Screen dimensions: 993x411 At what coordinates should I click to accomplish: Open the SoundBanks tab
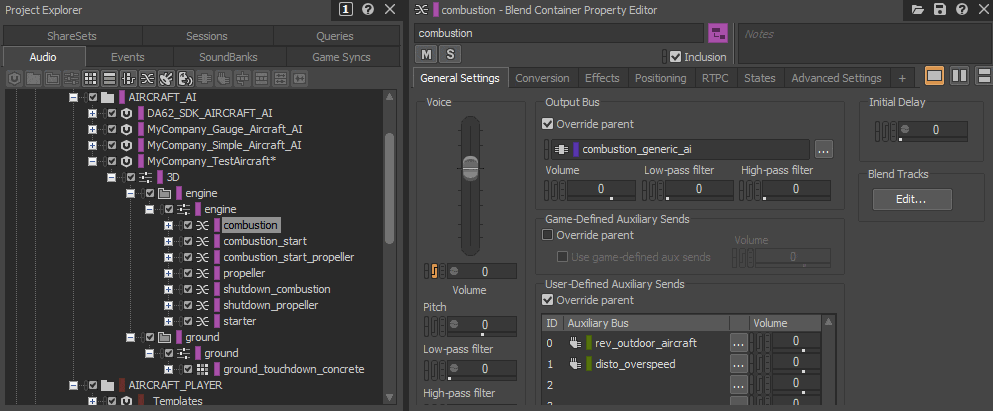227,57
